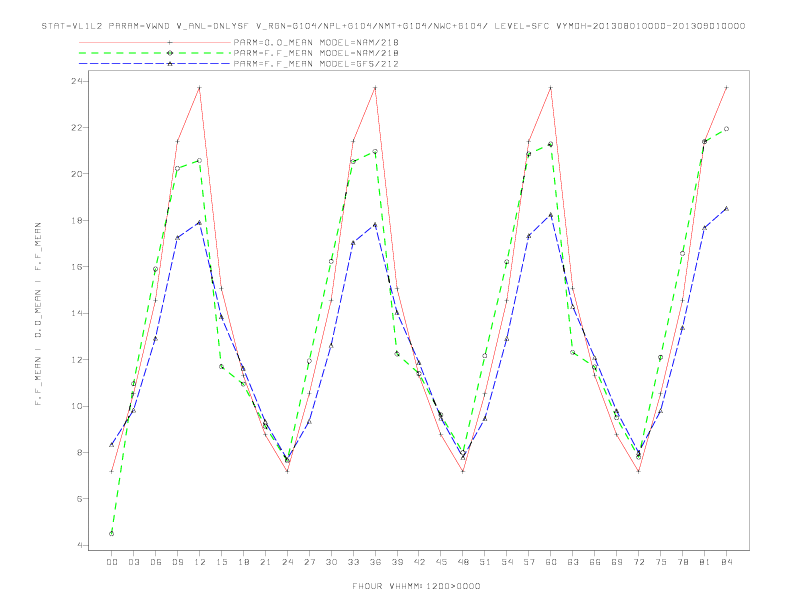Screen dimensions: 792x612
Task: Click x-axis forecast hour label 60
Action: (x=551, y=562)
